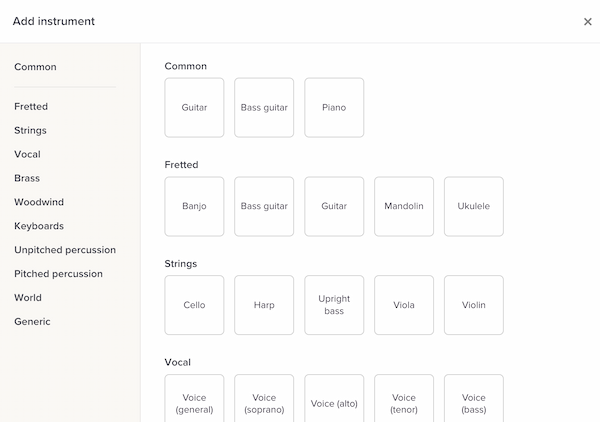The width and height of the screenshot is (600, 422).
Task: Go to the Woodwind category
Action: click(39, 202)
